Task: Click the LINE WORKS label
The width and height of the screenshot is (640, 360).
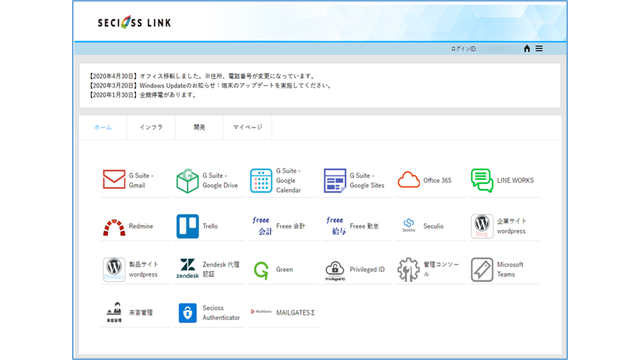Action: [x=515, y=180]
